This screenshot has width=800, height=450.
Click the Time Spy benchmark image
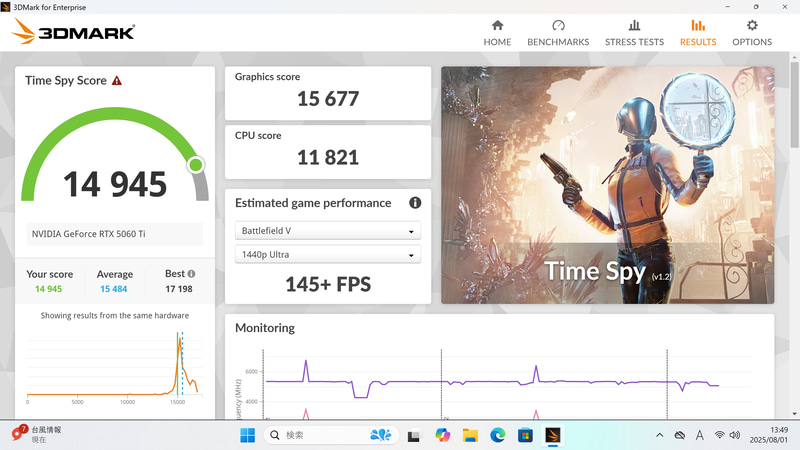click(607, 185)
